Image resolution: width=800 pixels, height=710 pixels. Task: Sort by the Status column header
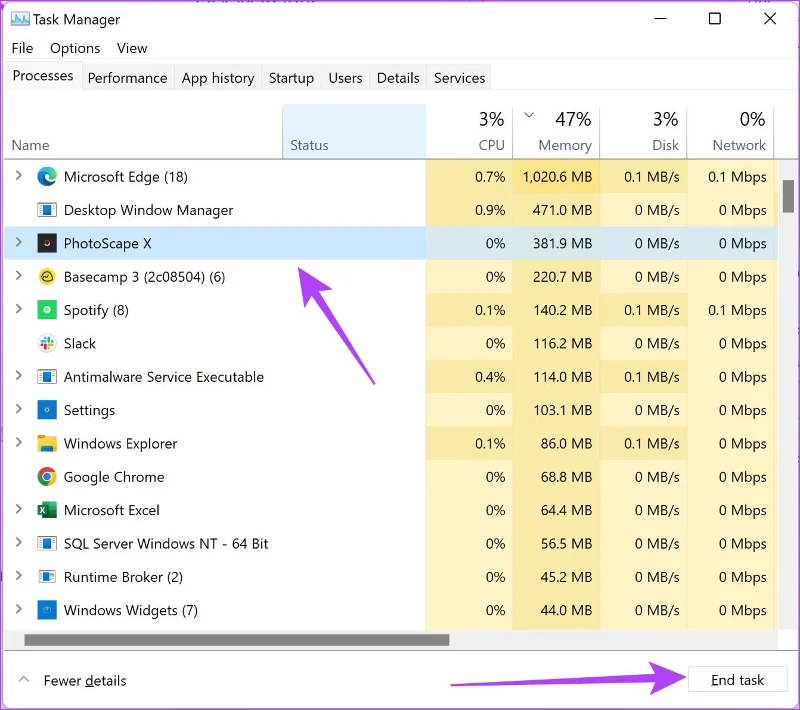click(354, 132)
